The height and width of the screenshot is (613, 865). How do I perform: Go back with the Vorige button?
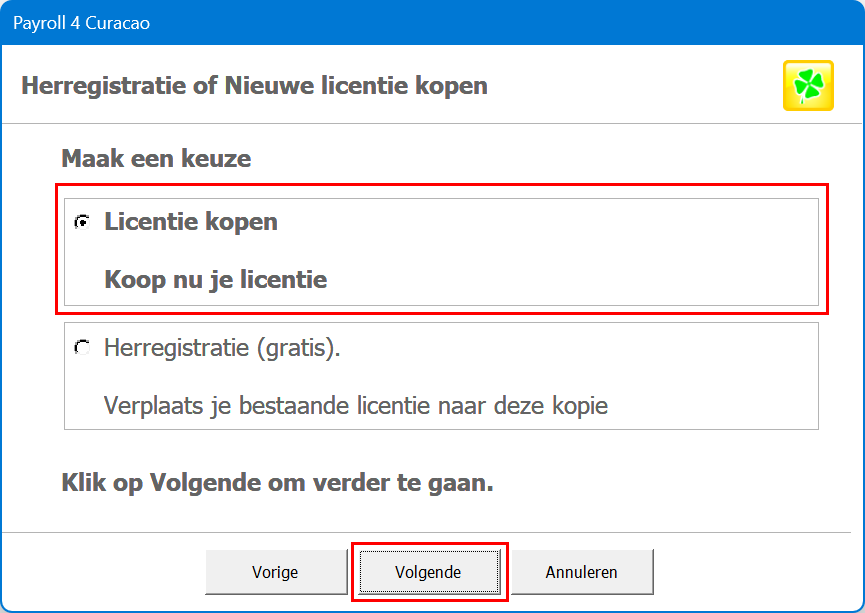tap(275, 573)
